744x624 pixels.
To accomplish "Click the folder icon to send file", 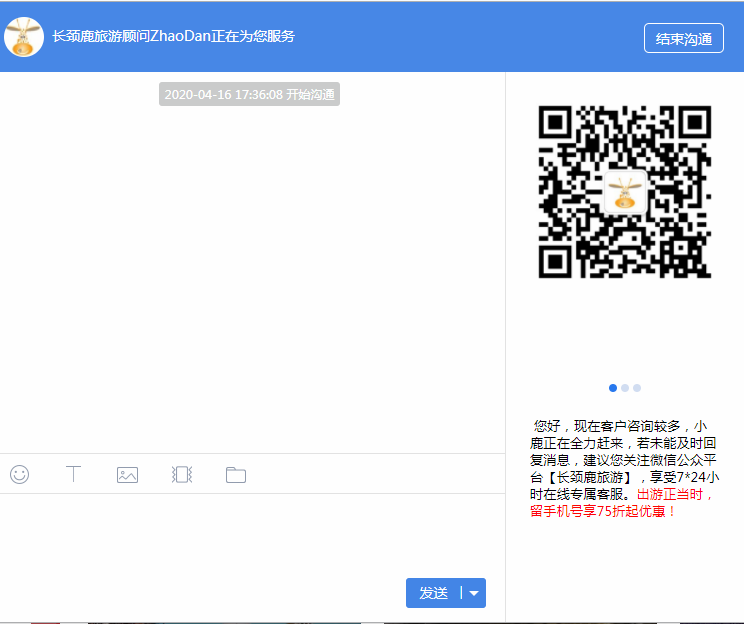I will tap(235, 474).
